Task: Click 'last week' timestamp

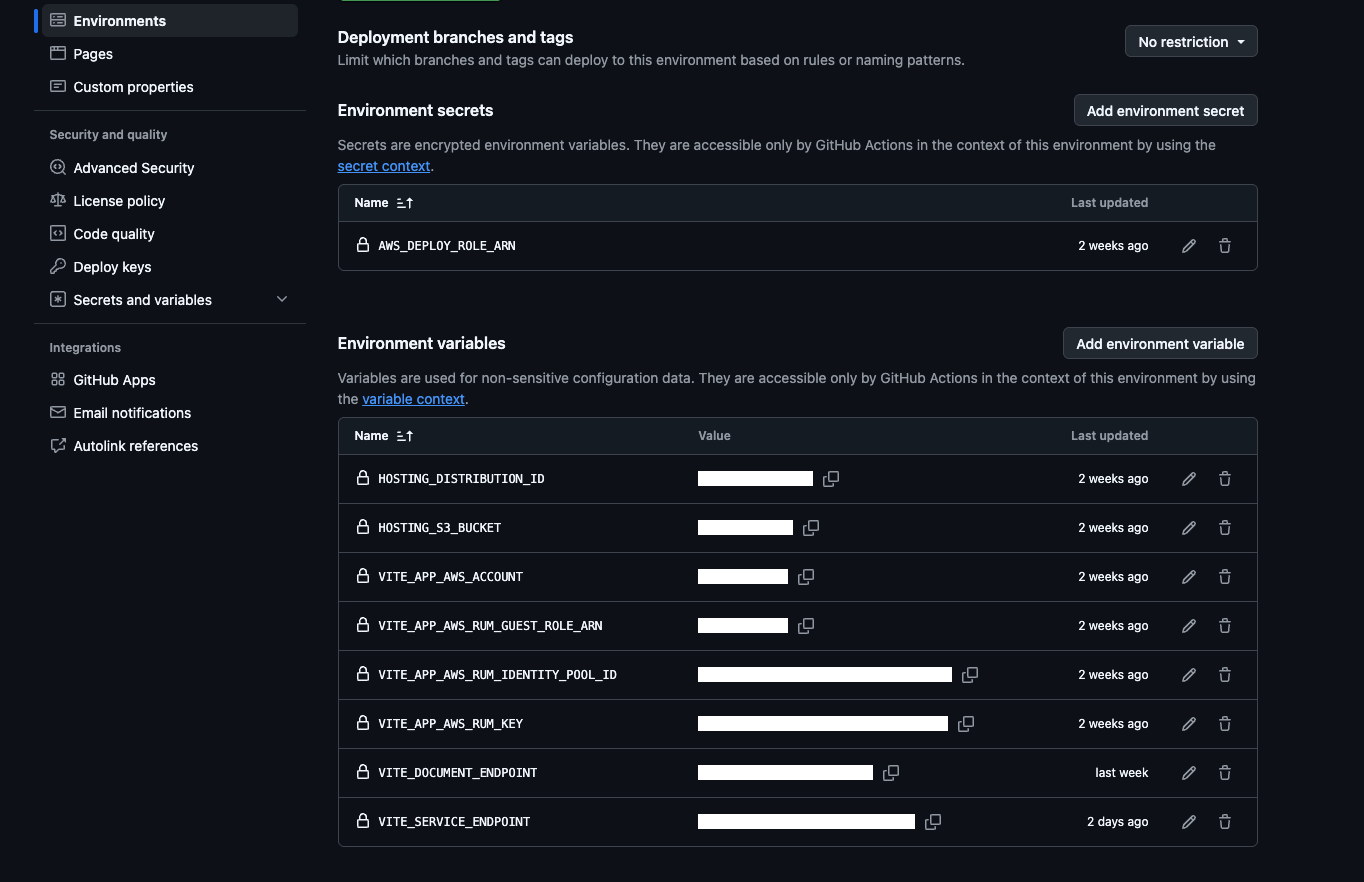Action: [x=1122, y=773]
